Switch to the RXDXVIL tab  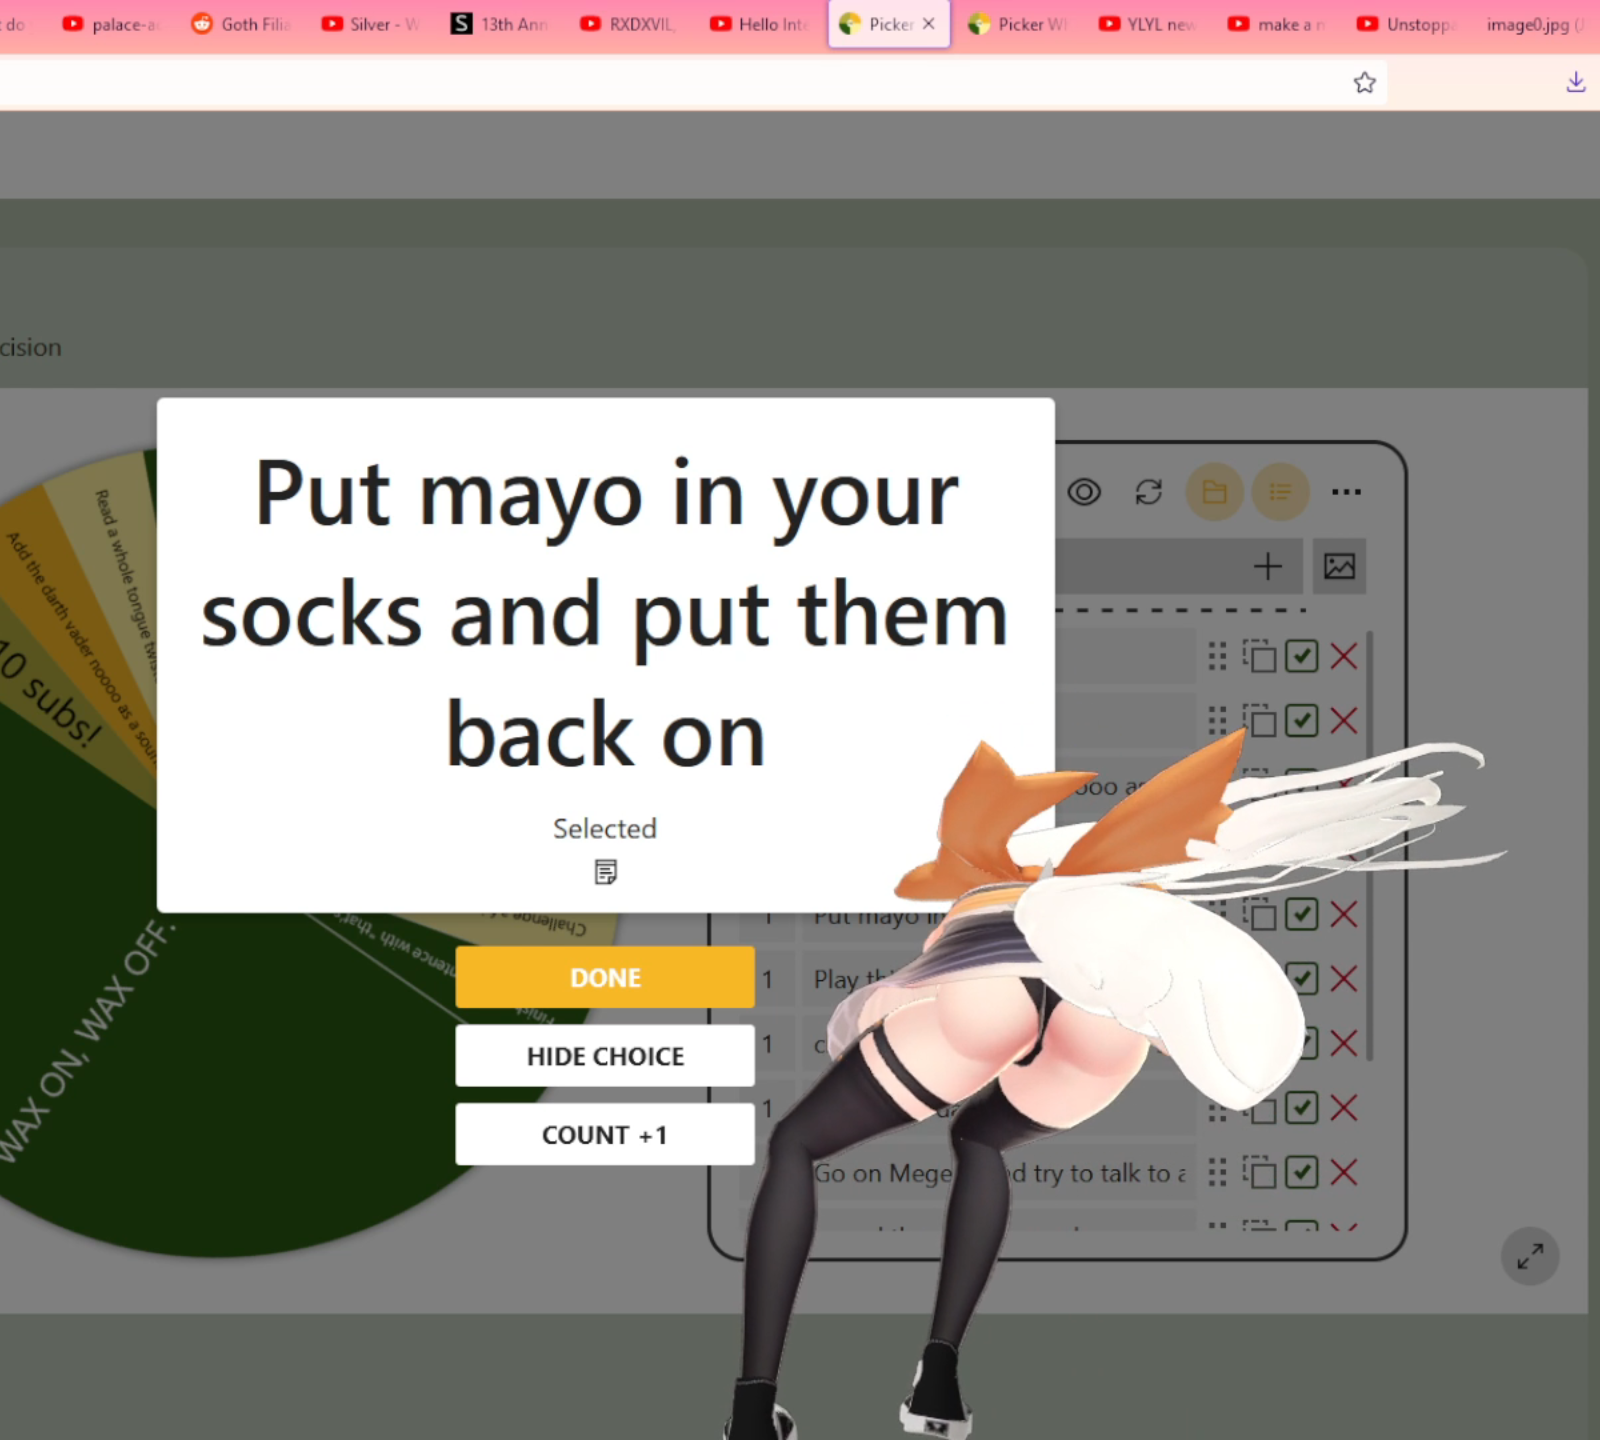(629, 24)
